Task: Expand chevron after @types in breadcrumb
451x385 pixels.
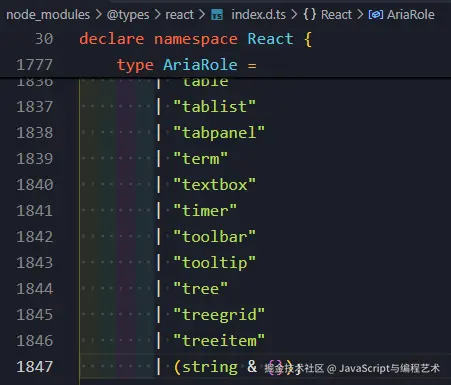Action: [x=158, y=15]
